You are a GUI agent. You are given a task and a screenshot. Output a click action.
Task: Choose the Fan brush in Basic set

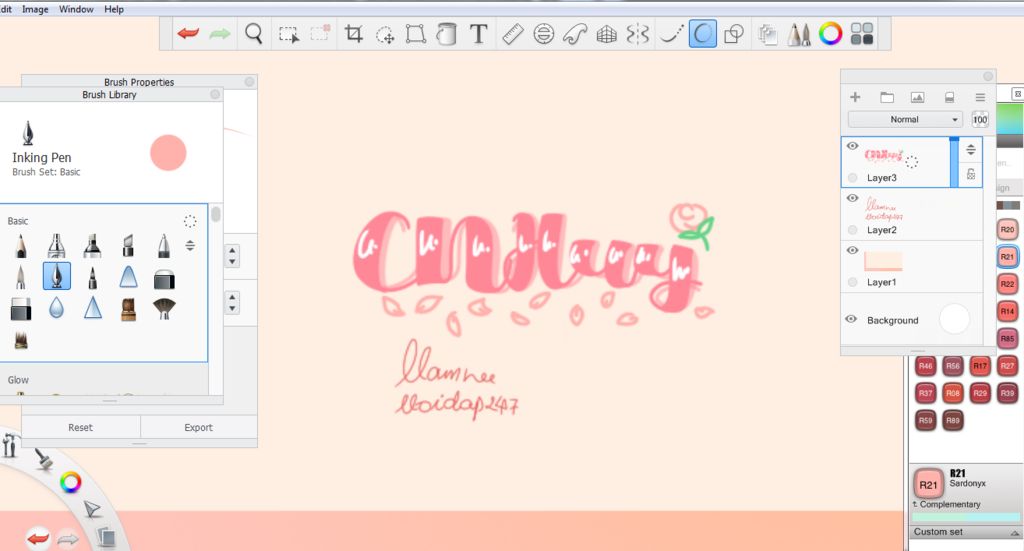164,309
